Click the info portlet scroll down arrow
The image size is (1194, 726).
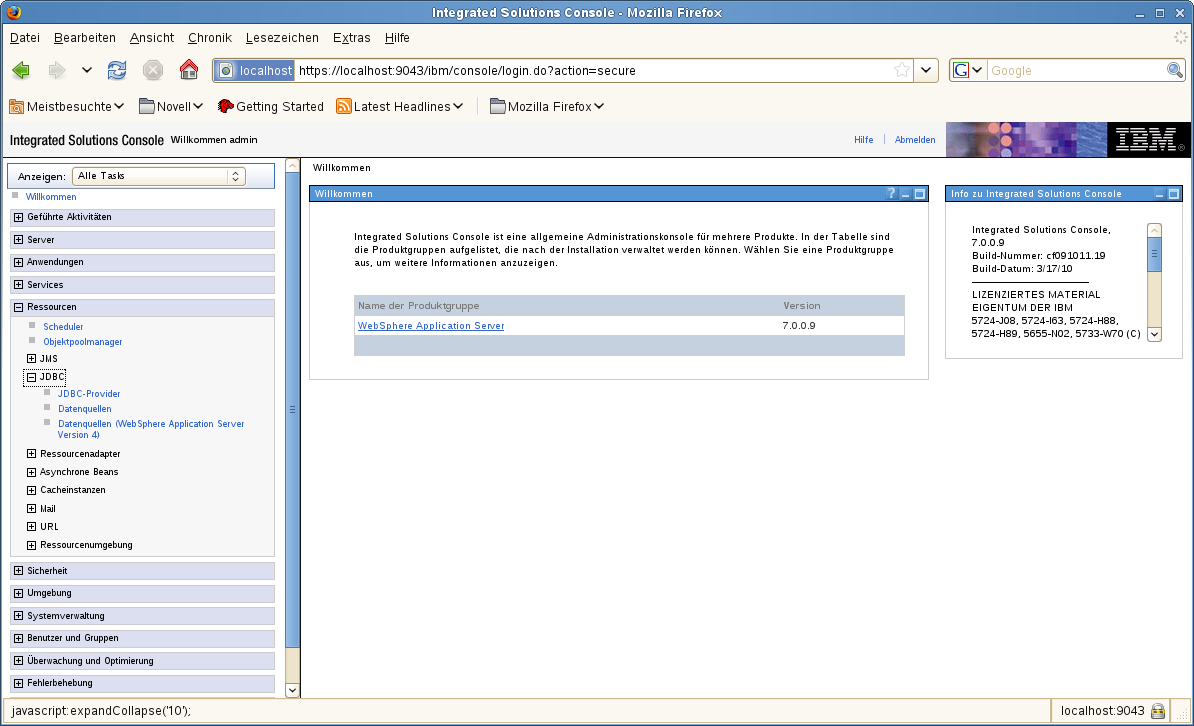1154,334
